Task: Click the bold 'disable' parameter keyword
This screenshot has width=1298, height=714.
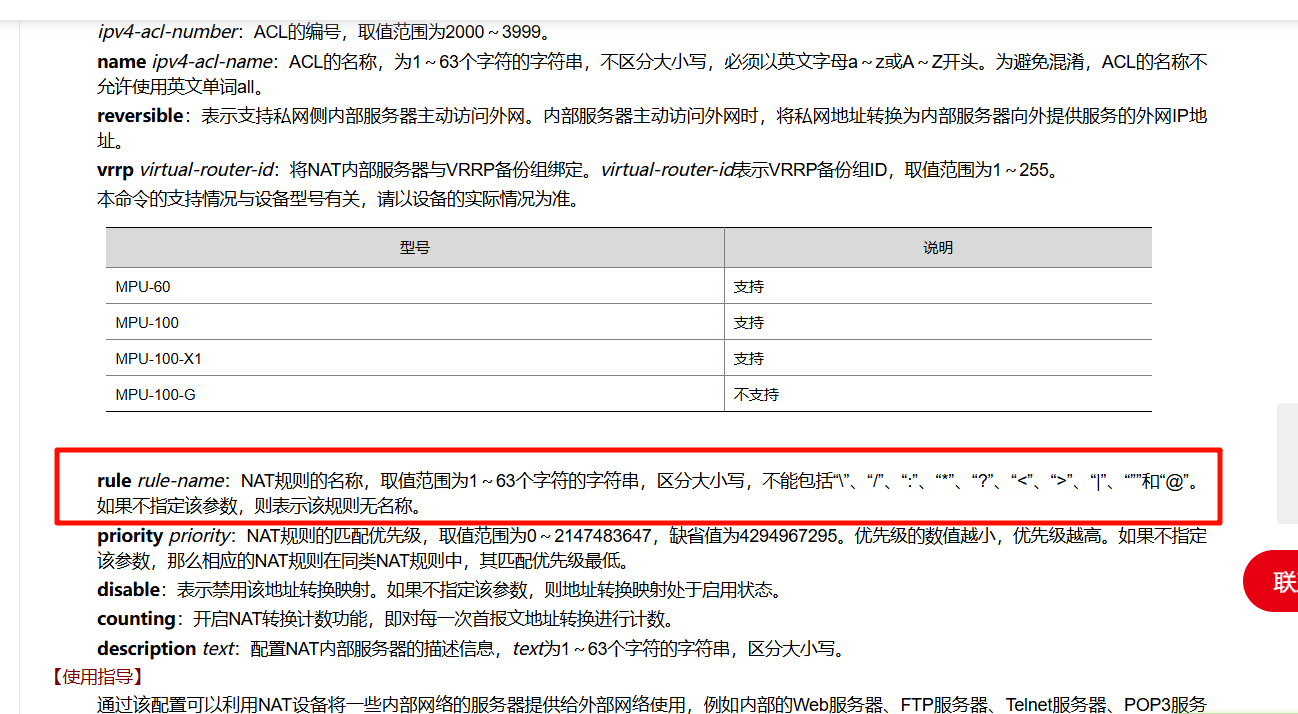Action: (128, 590)
